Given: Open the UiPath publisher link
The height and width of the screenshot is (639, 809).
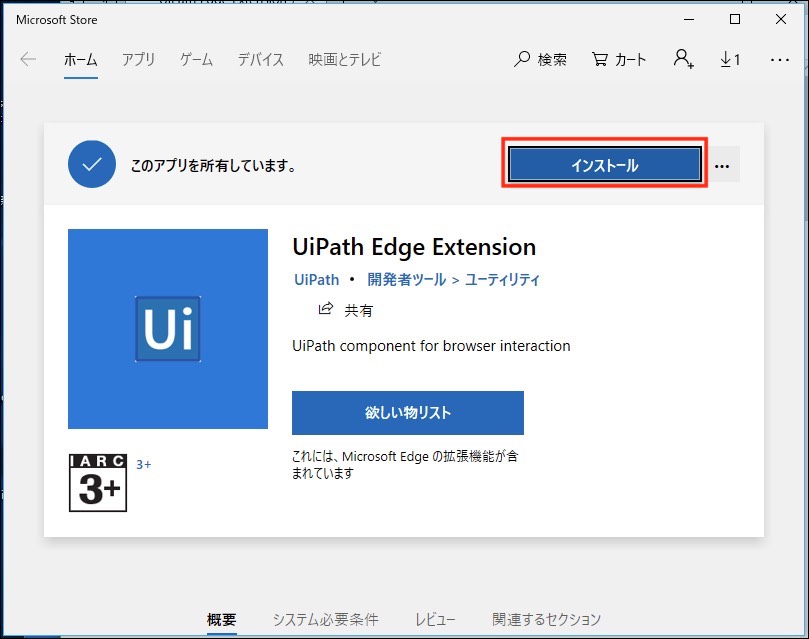Looking at the screenshot, I should click(x=316, y=280).
